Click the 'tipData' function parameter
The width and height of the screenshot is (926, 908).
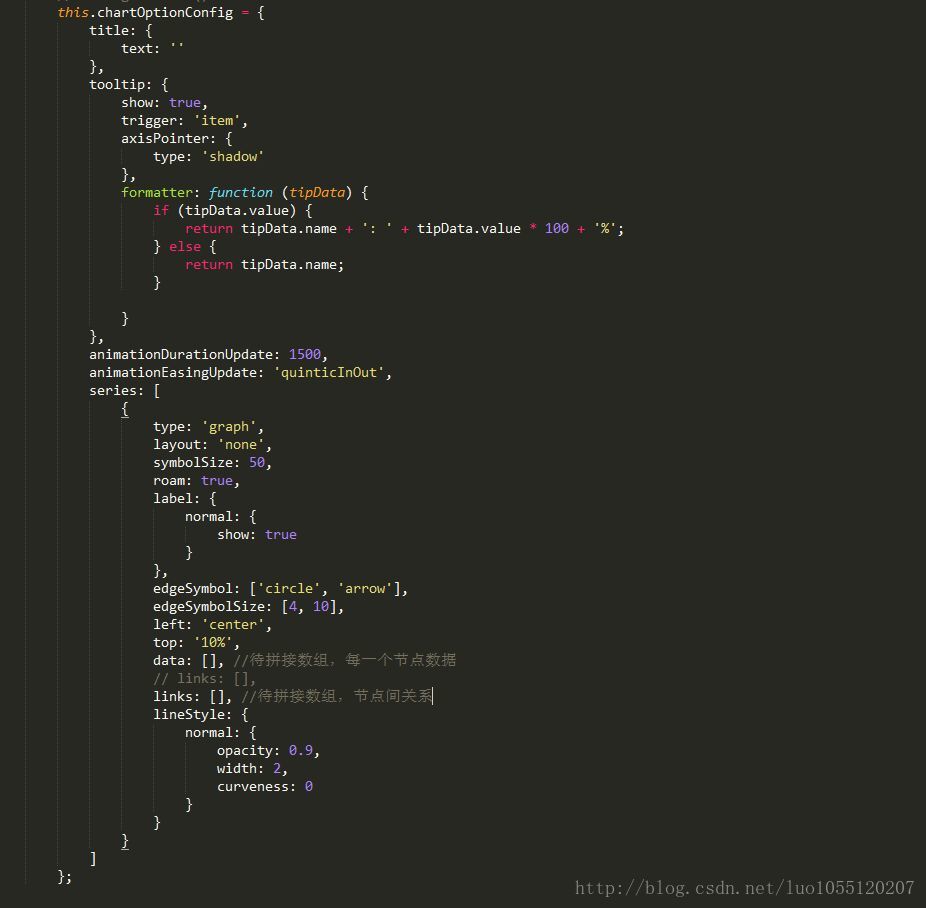[317, 192]
